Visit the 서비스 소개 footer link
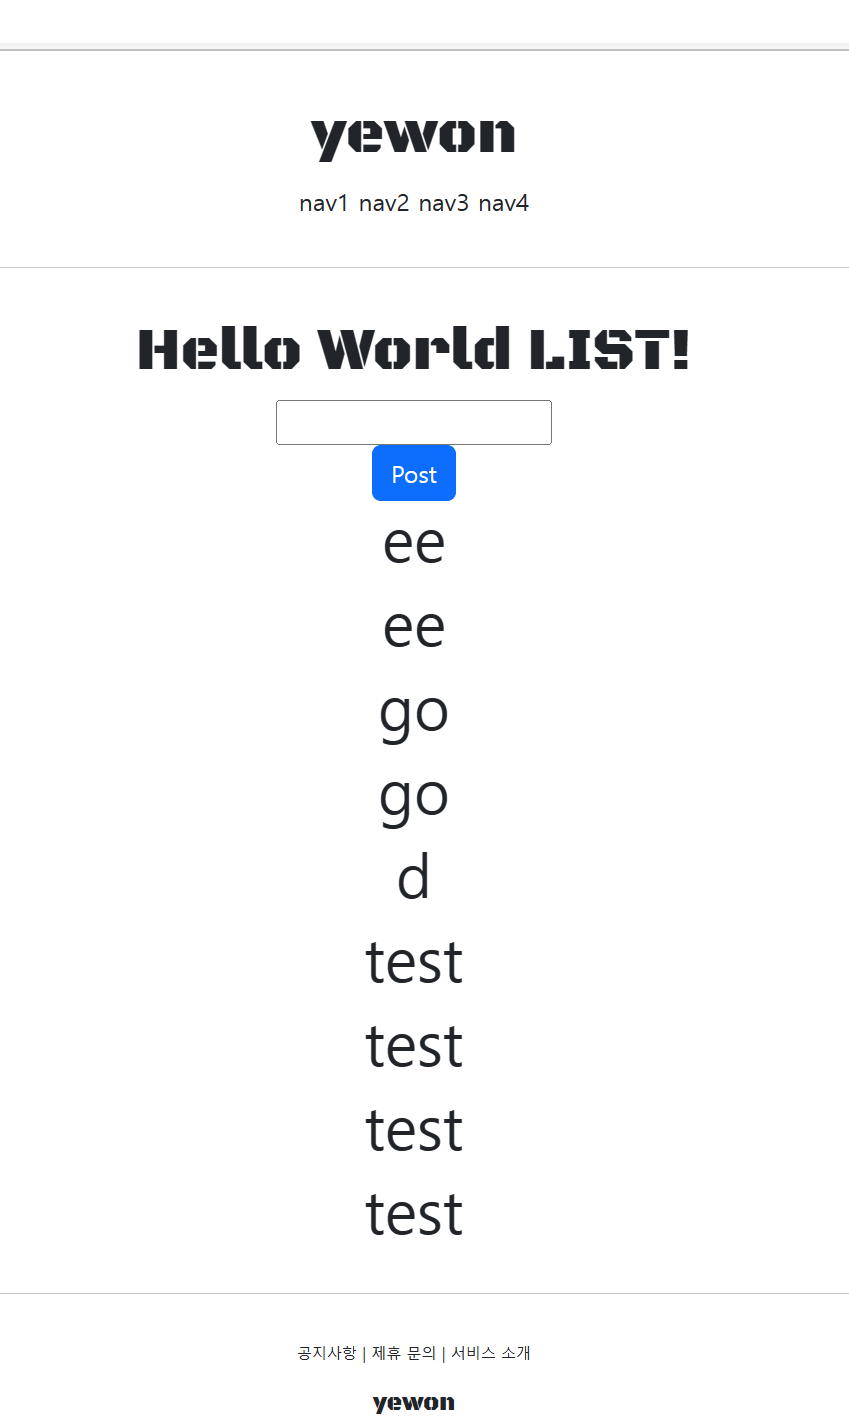The width and height of the screenshot is (849, 1428). [490, 1353]
